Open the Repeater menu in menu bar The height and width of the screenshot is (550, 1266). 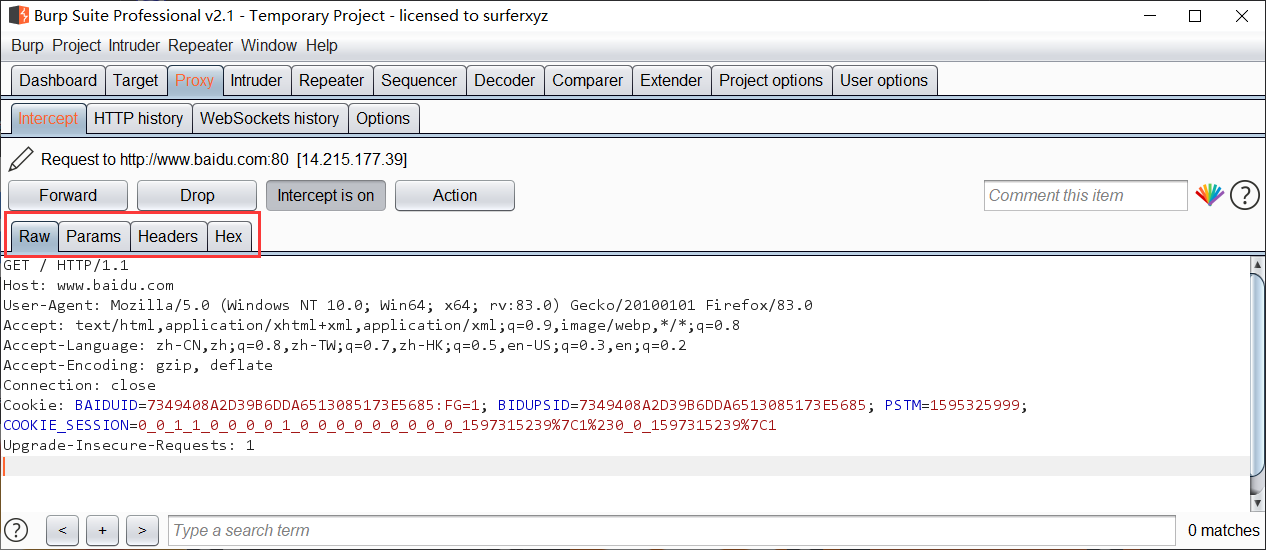pyautogui.click(x=200, y=46)
